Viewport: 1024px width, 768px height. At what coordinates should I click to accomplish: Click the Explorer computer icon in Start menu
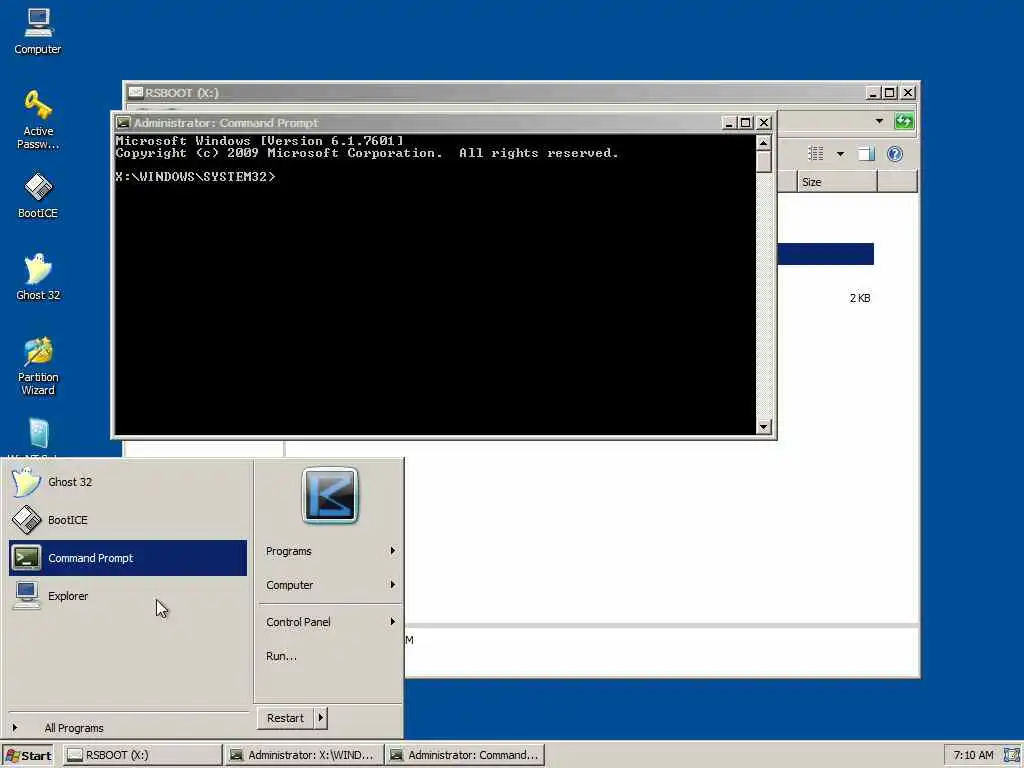[26, 596]
